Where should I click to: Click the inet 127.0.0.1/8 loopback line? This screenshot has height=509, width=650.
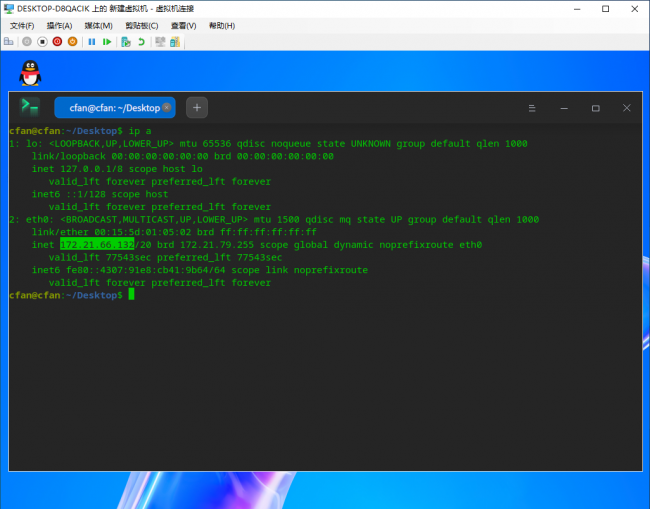(117, 169)
